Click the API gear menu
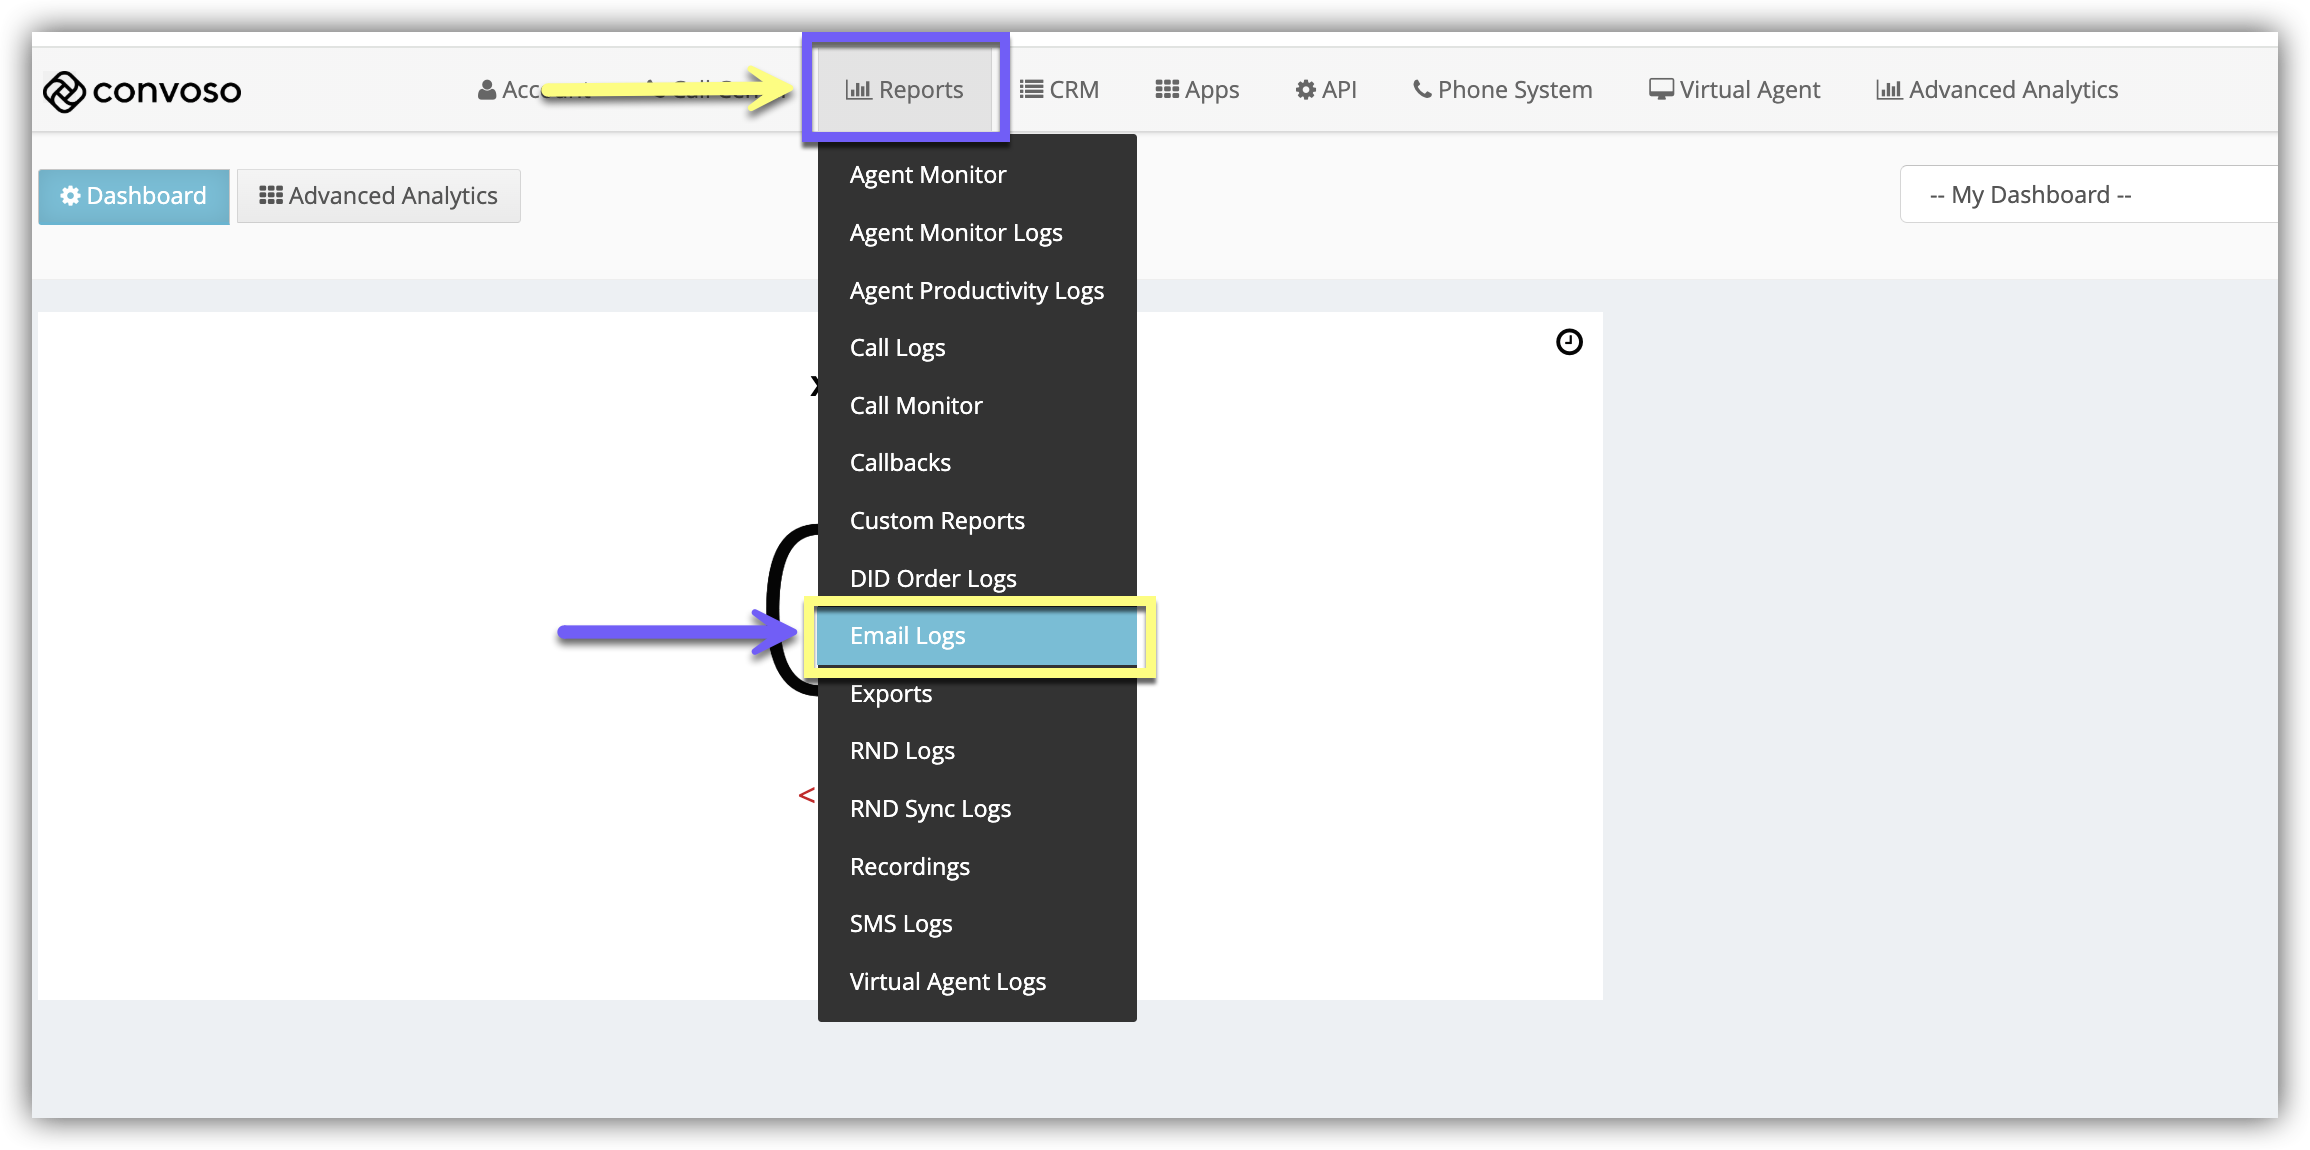Viewport: 2310px width, 1150px height. [x=1326, y=90]
